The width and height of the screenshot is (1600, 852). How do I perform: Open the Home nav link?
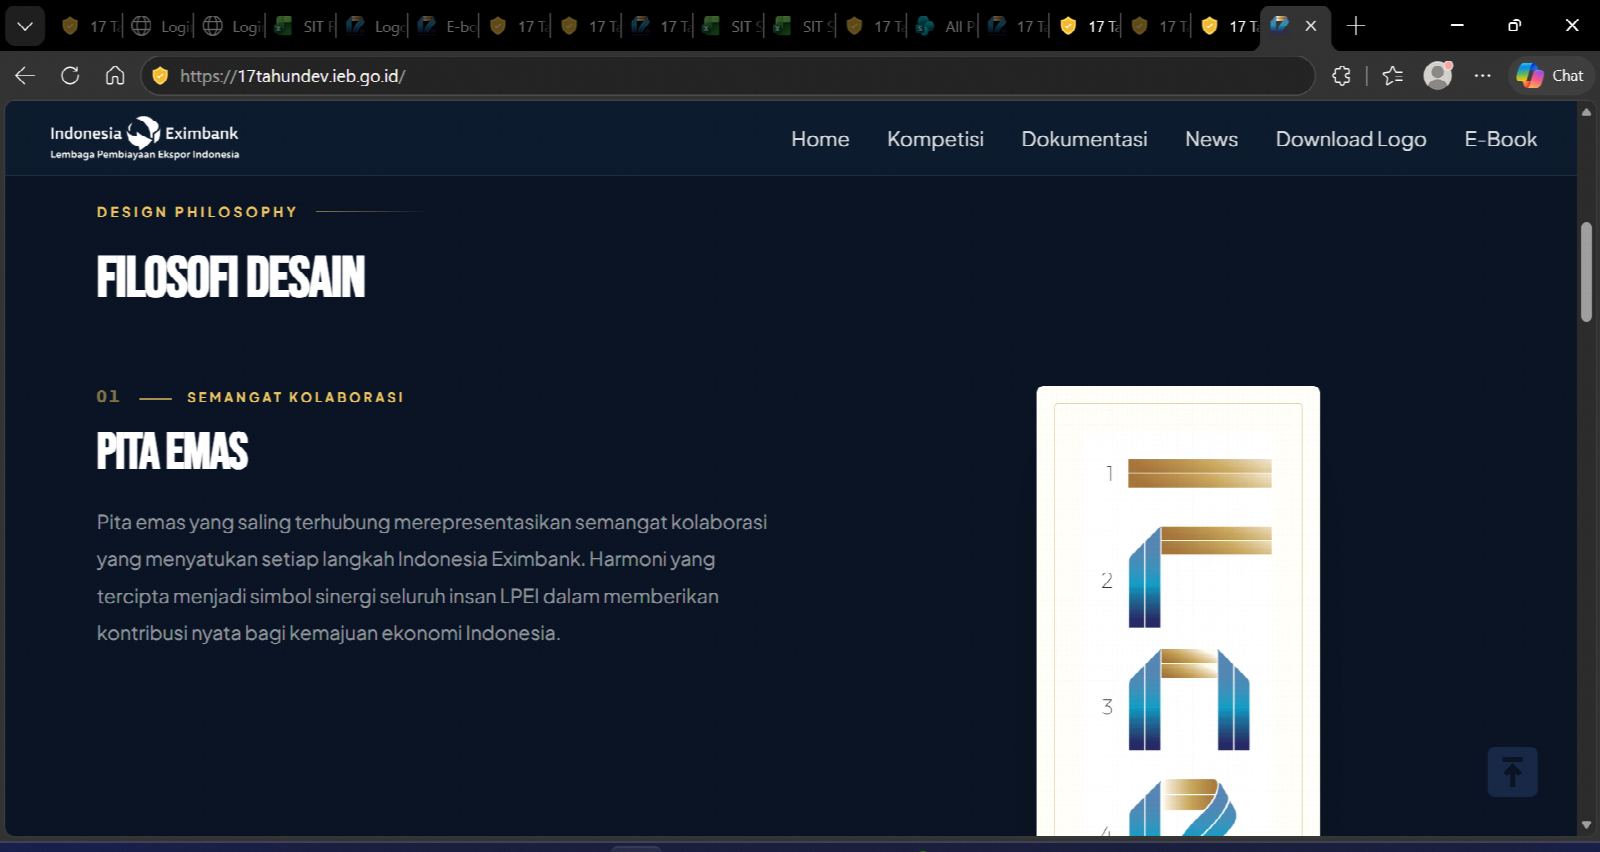click(820, 139)
